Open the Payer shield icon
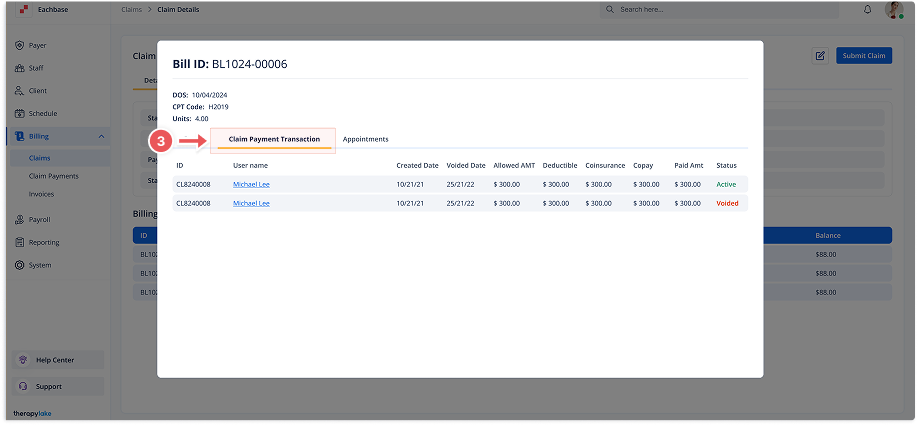Image resolution: width=918 pixels, height=426 pixels. tap(19, 45)
